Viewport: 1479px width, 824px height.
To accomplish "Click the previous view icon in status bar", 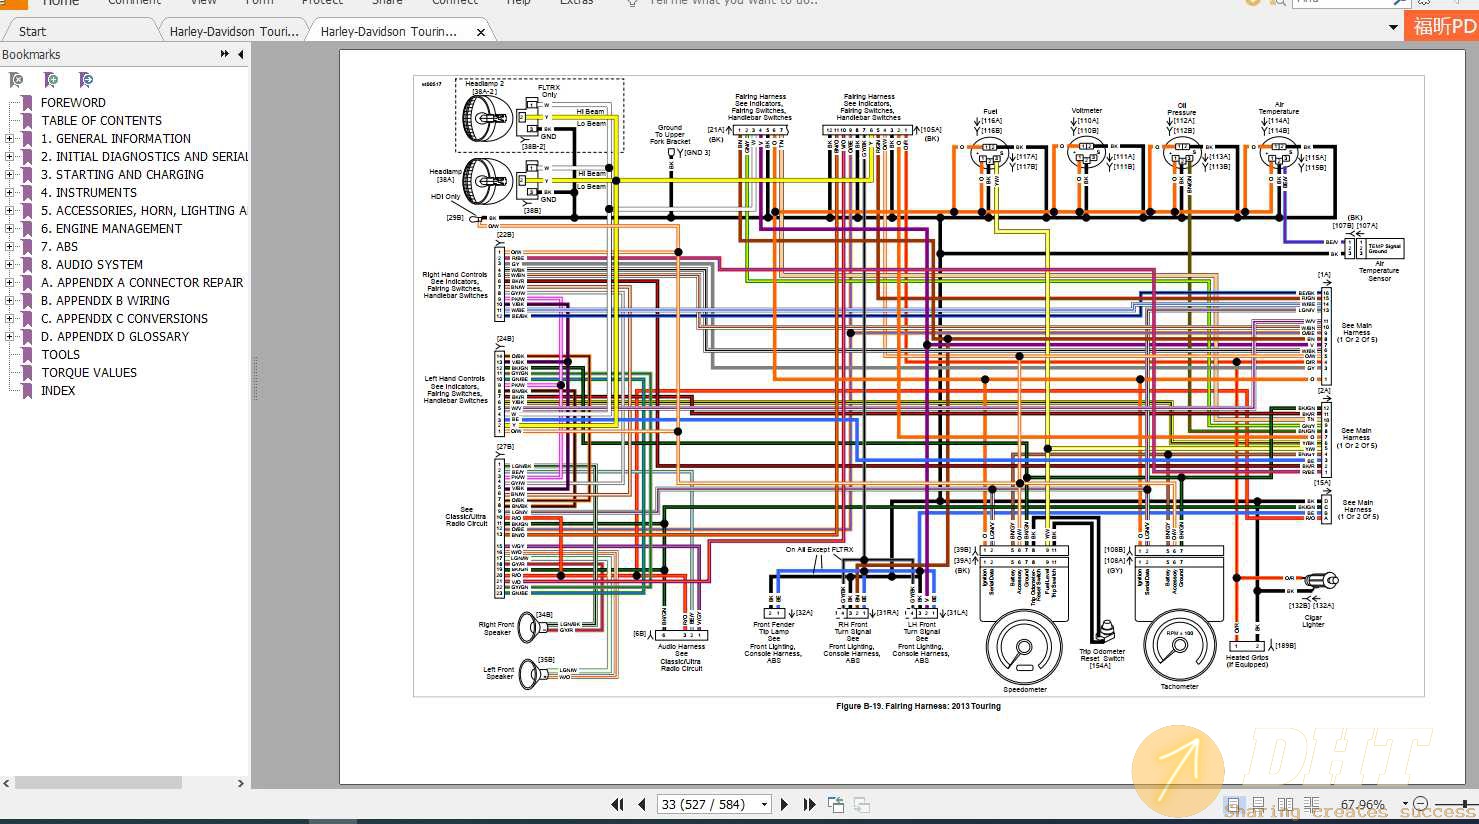I will coord(836,804).
